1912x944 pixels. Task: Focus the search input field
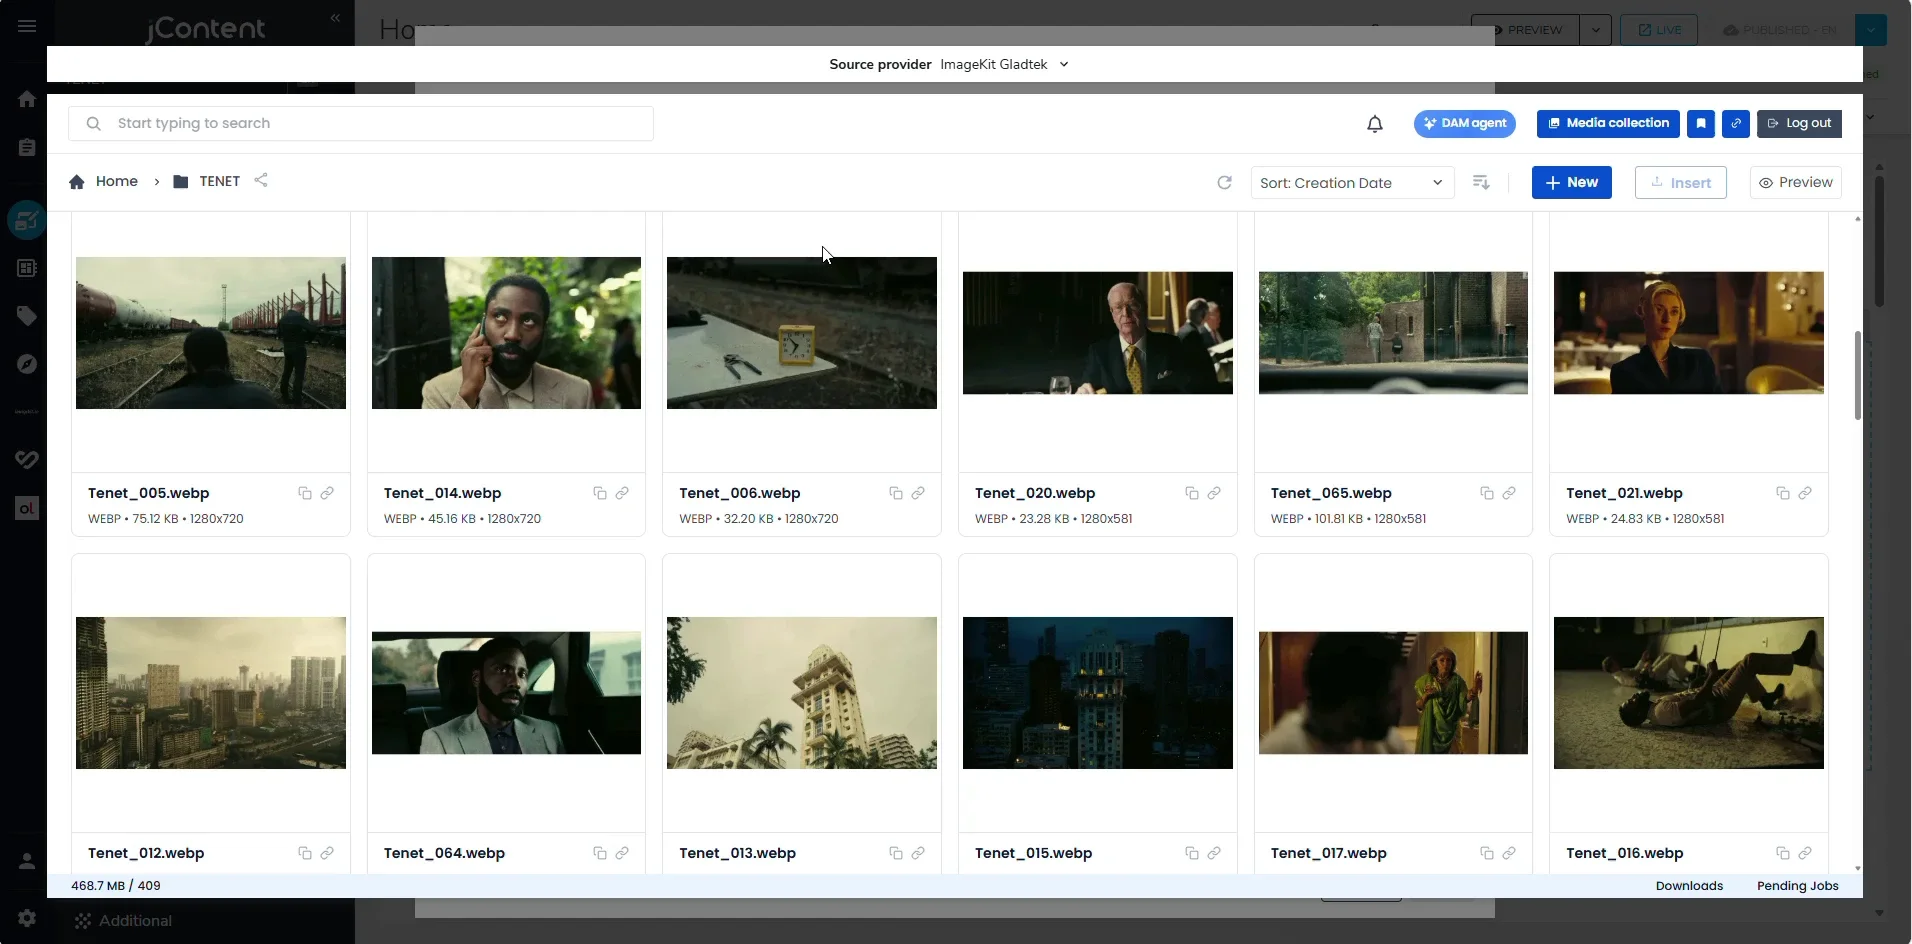pos(361,124)
